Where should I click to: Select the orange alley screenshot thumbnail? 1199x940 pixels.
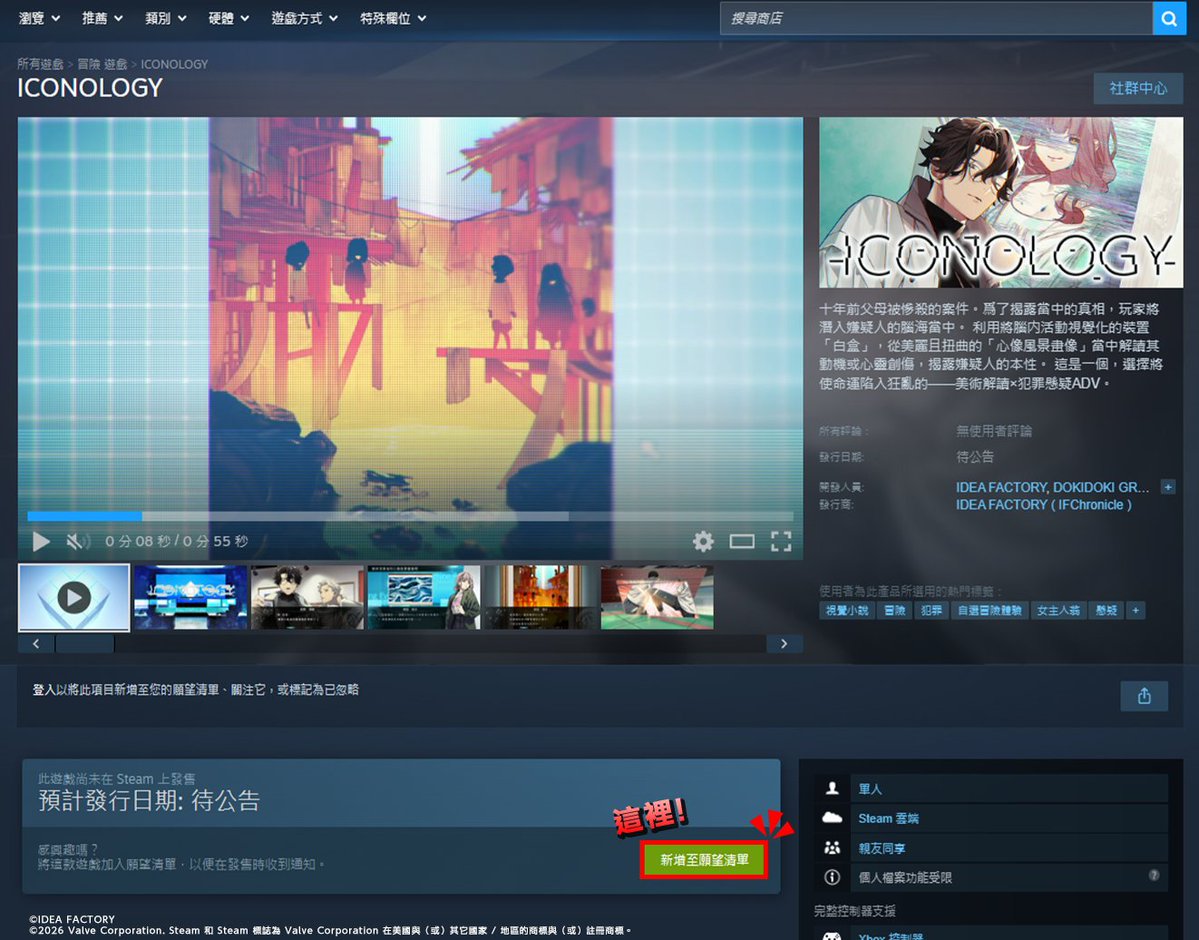point(541,597)
